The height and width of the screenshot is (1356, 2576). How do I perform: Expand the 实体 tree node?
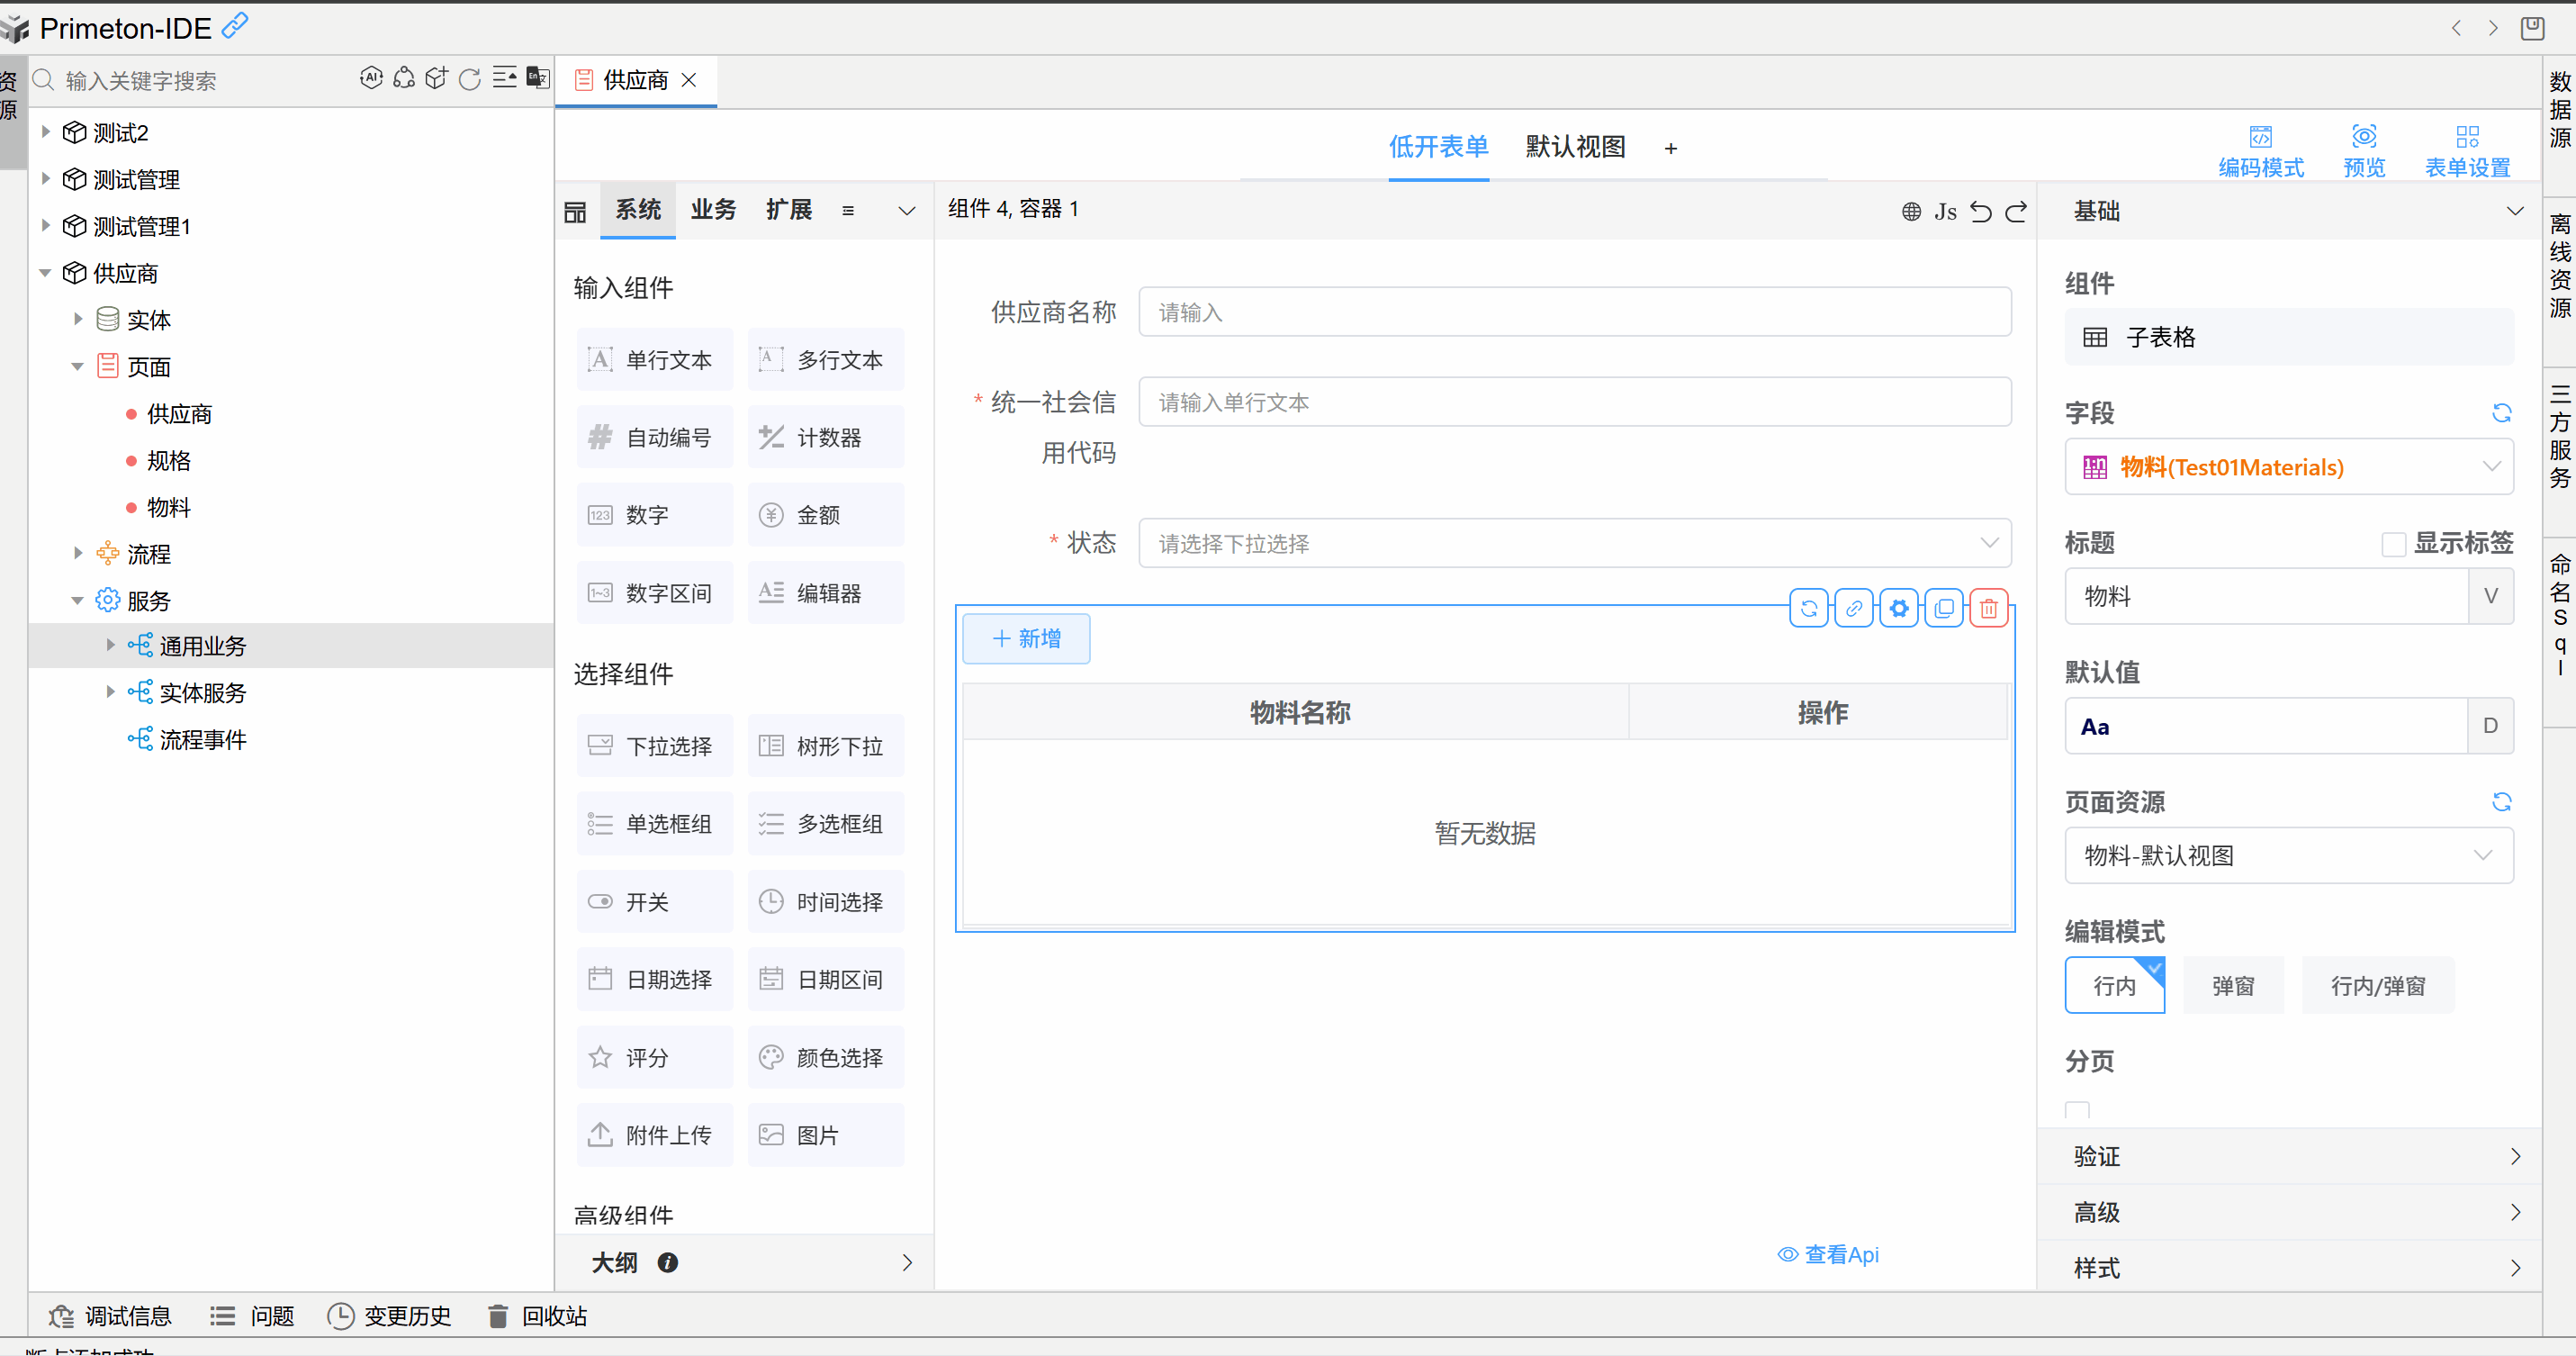[79, 319]
